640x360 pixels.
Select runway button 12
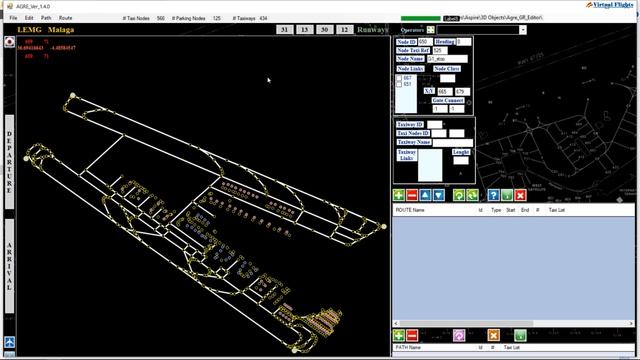coord(344,29)
